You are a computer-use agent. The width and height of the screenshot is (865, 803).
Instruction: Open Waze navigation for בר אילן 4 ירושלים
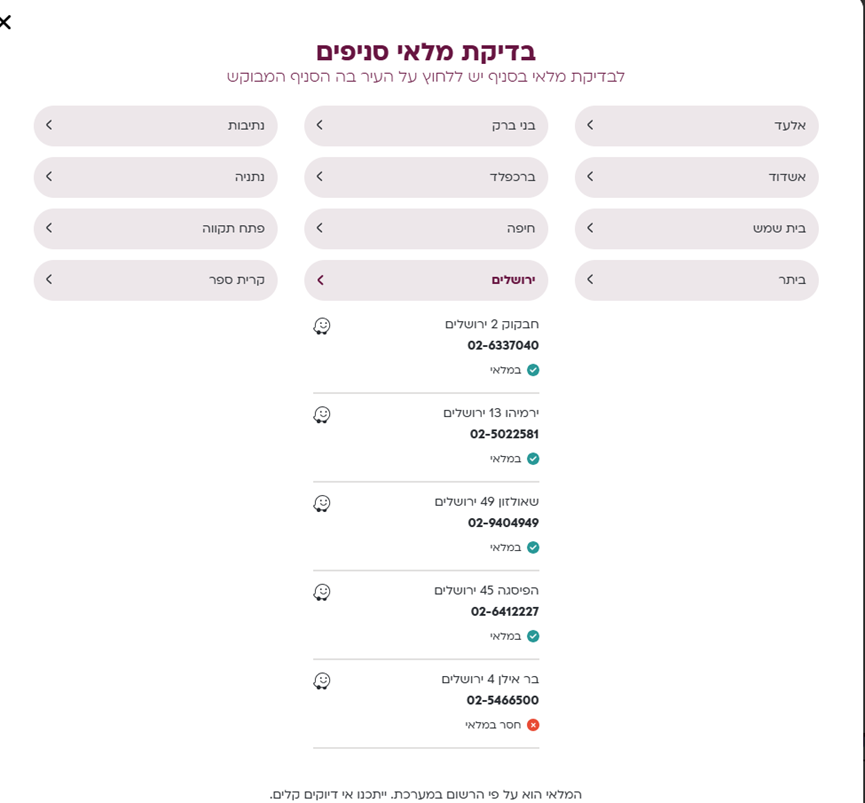click(322, 681)
